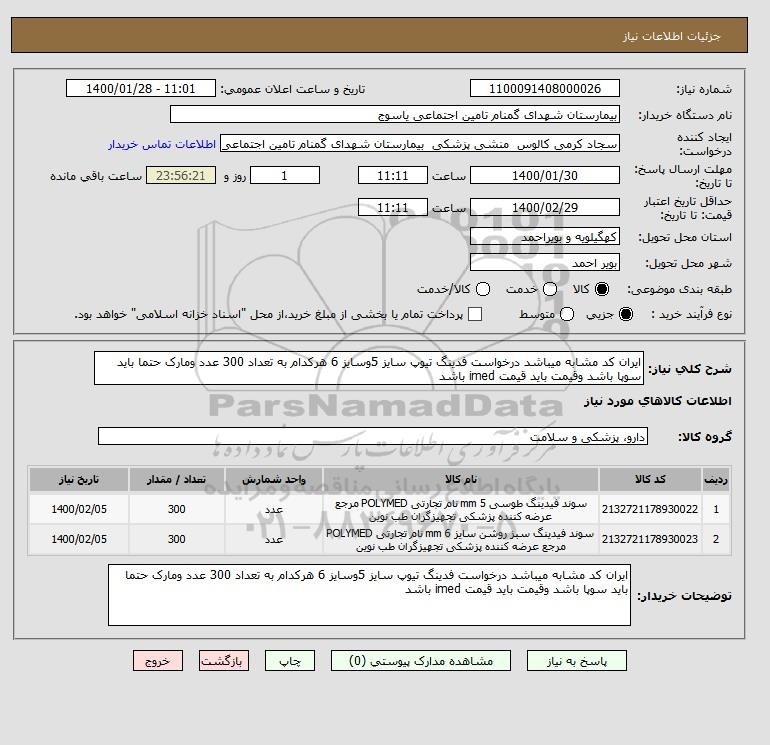The image size is (770, 745).
Task: Click the اطلاعات کالاهای مورد نیاز heading
Action: click(658, 401)
